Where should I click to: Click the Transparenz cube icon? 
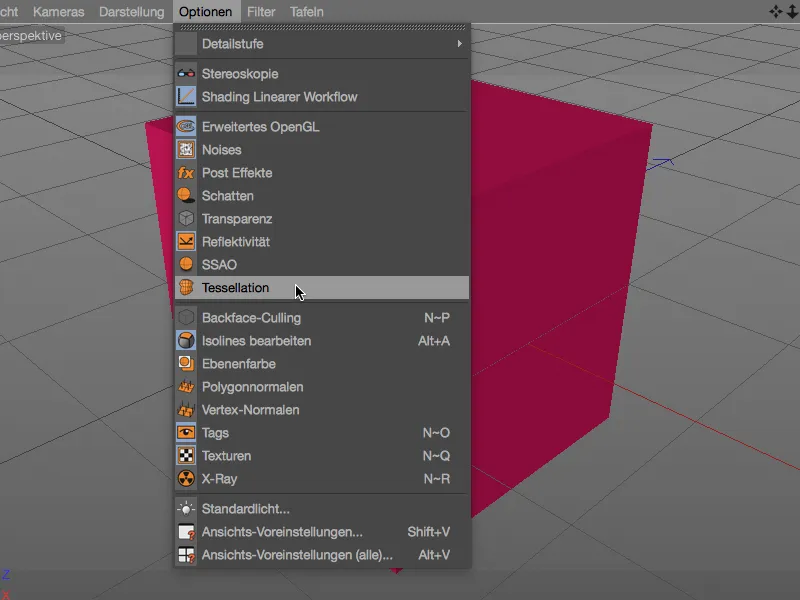point(186,218)
